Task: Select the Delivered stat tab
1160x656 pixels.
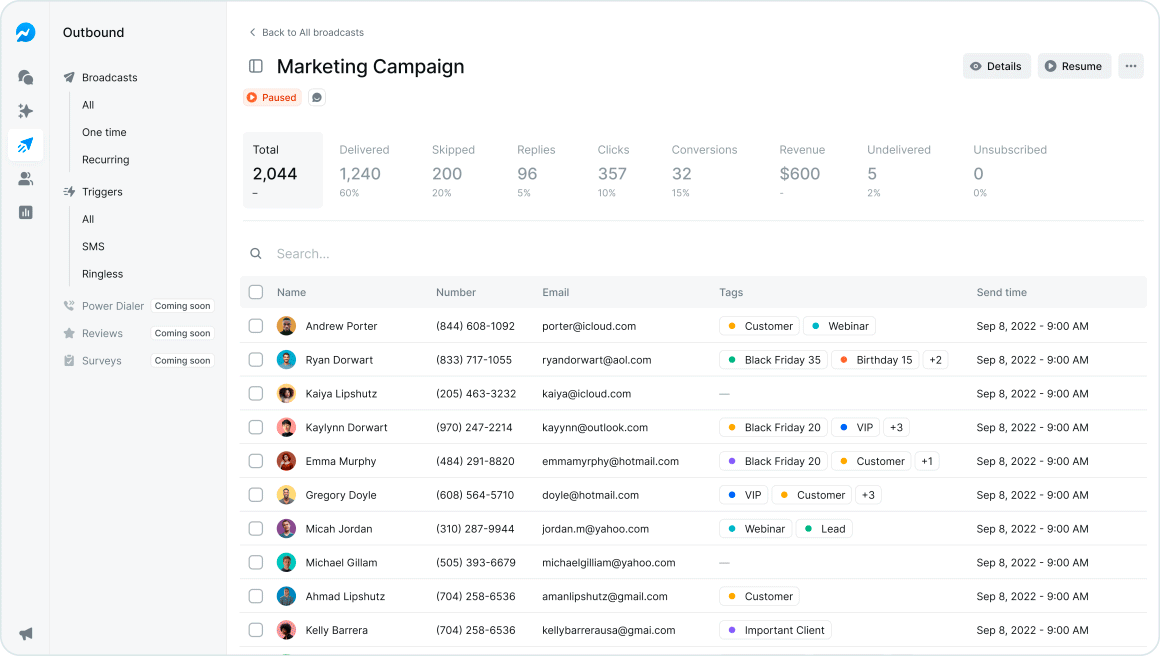Action: (364, 170)
